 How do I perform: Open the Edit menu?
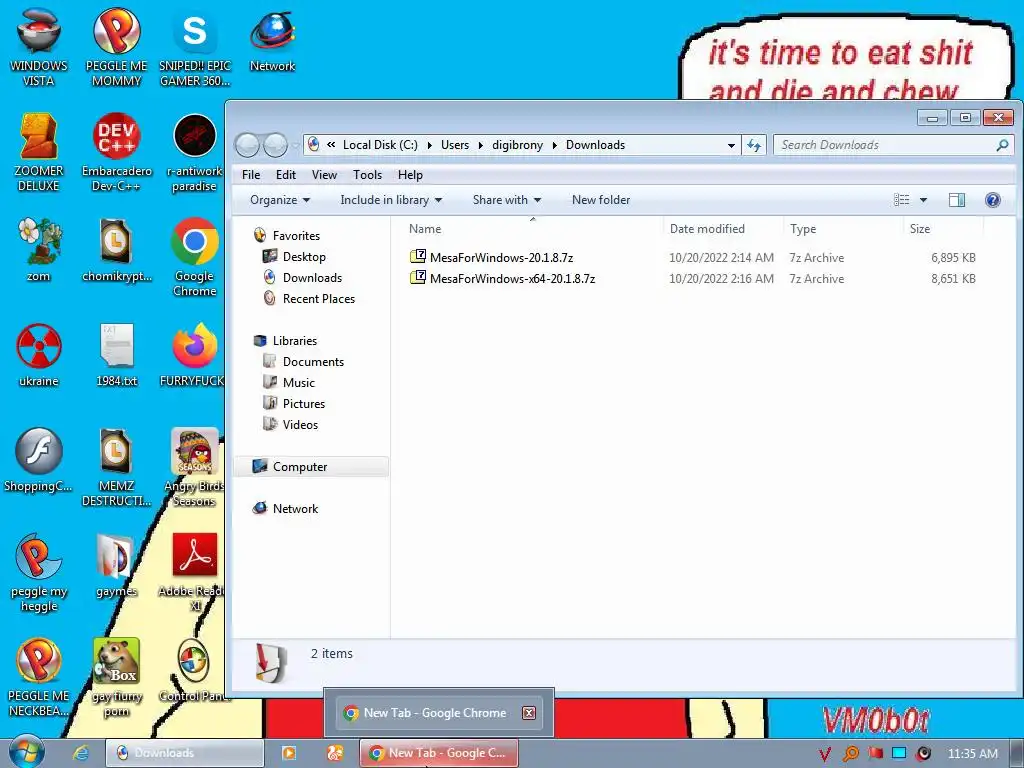coord(285,175)
